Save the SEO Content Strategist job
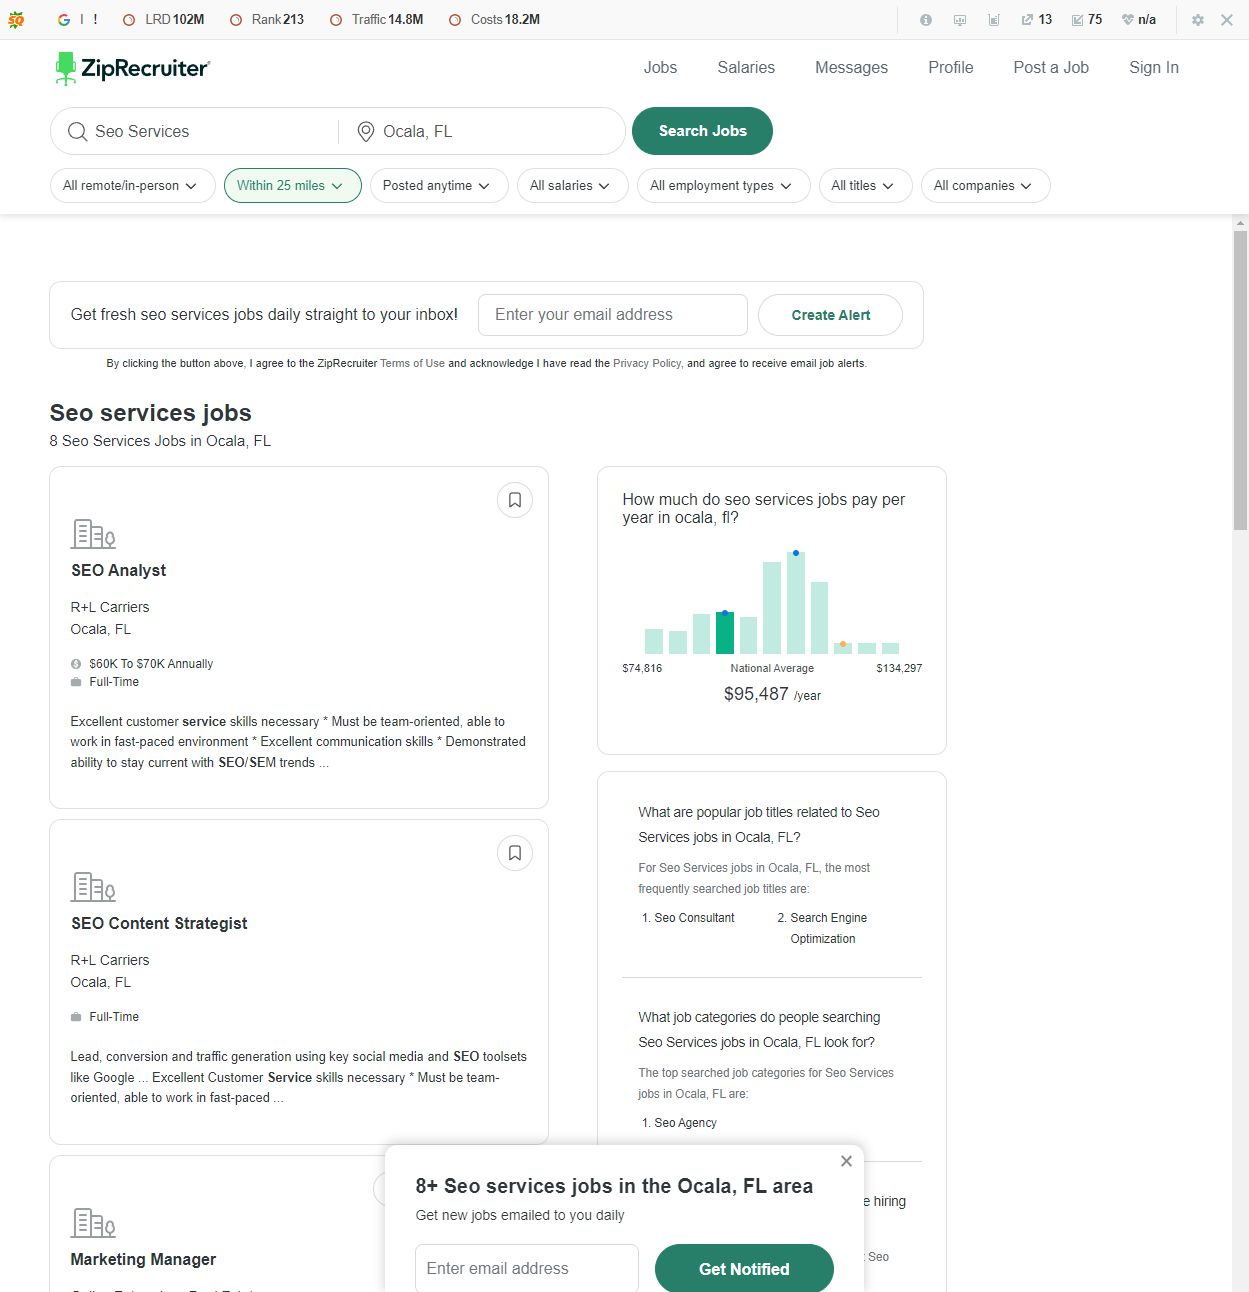 515,853
